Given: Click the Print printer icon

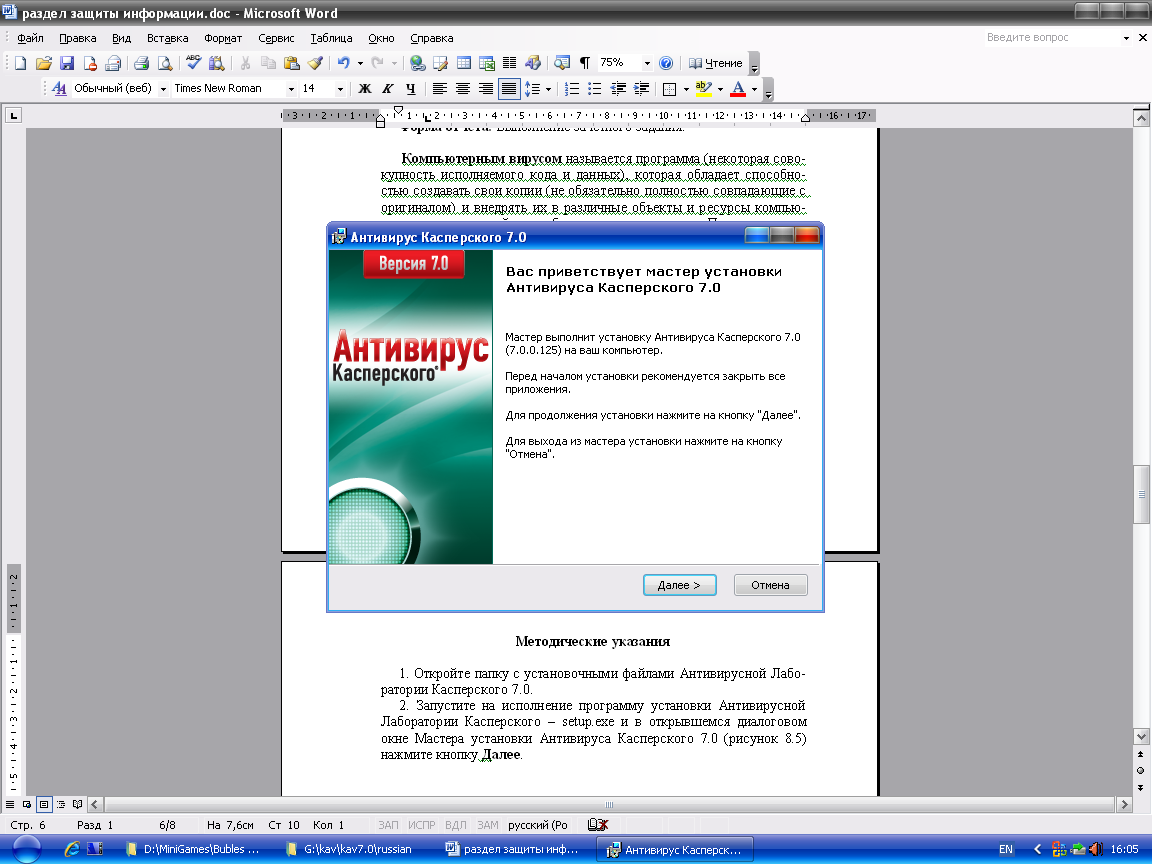Looking at the screenshot, I should 142,63.
